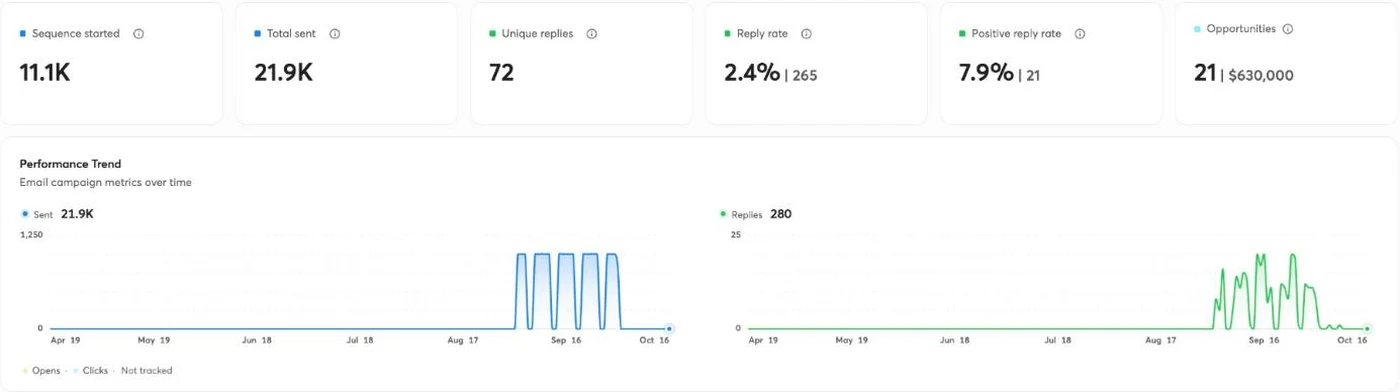The width and height of the screenshot is (1400, 392).
Task: Click the 265 count beside reply rate
Action: point(804,75)
